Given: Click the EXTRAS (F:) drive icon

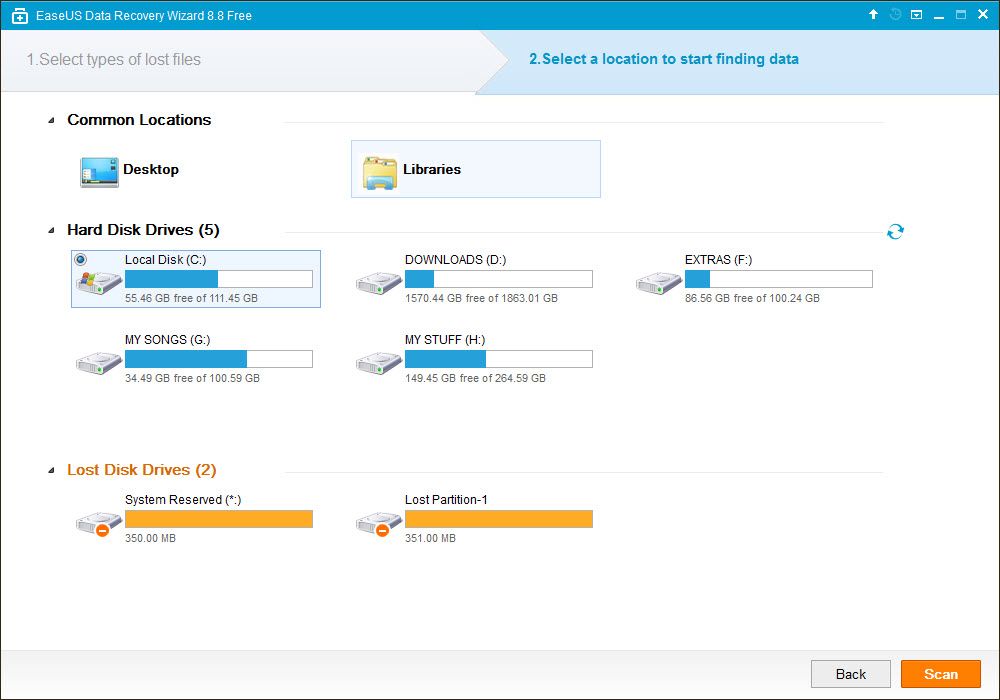Looking at the screenshot, I should [659, 282].
